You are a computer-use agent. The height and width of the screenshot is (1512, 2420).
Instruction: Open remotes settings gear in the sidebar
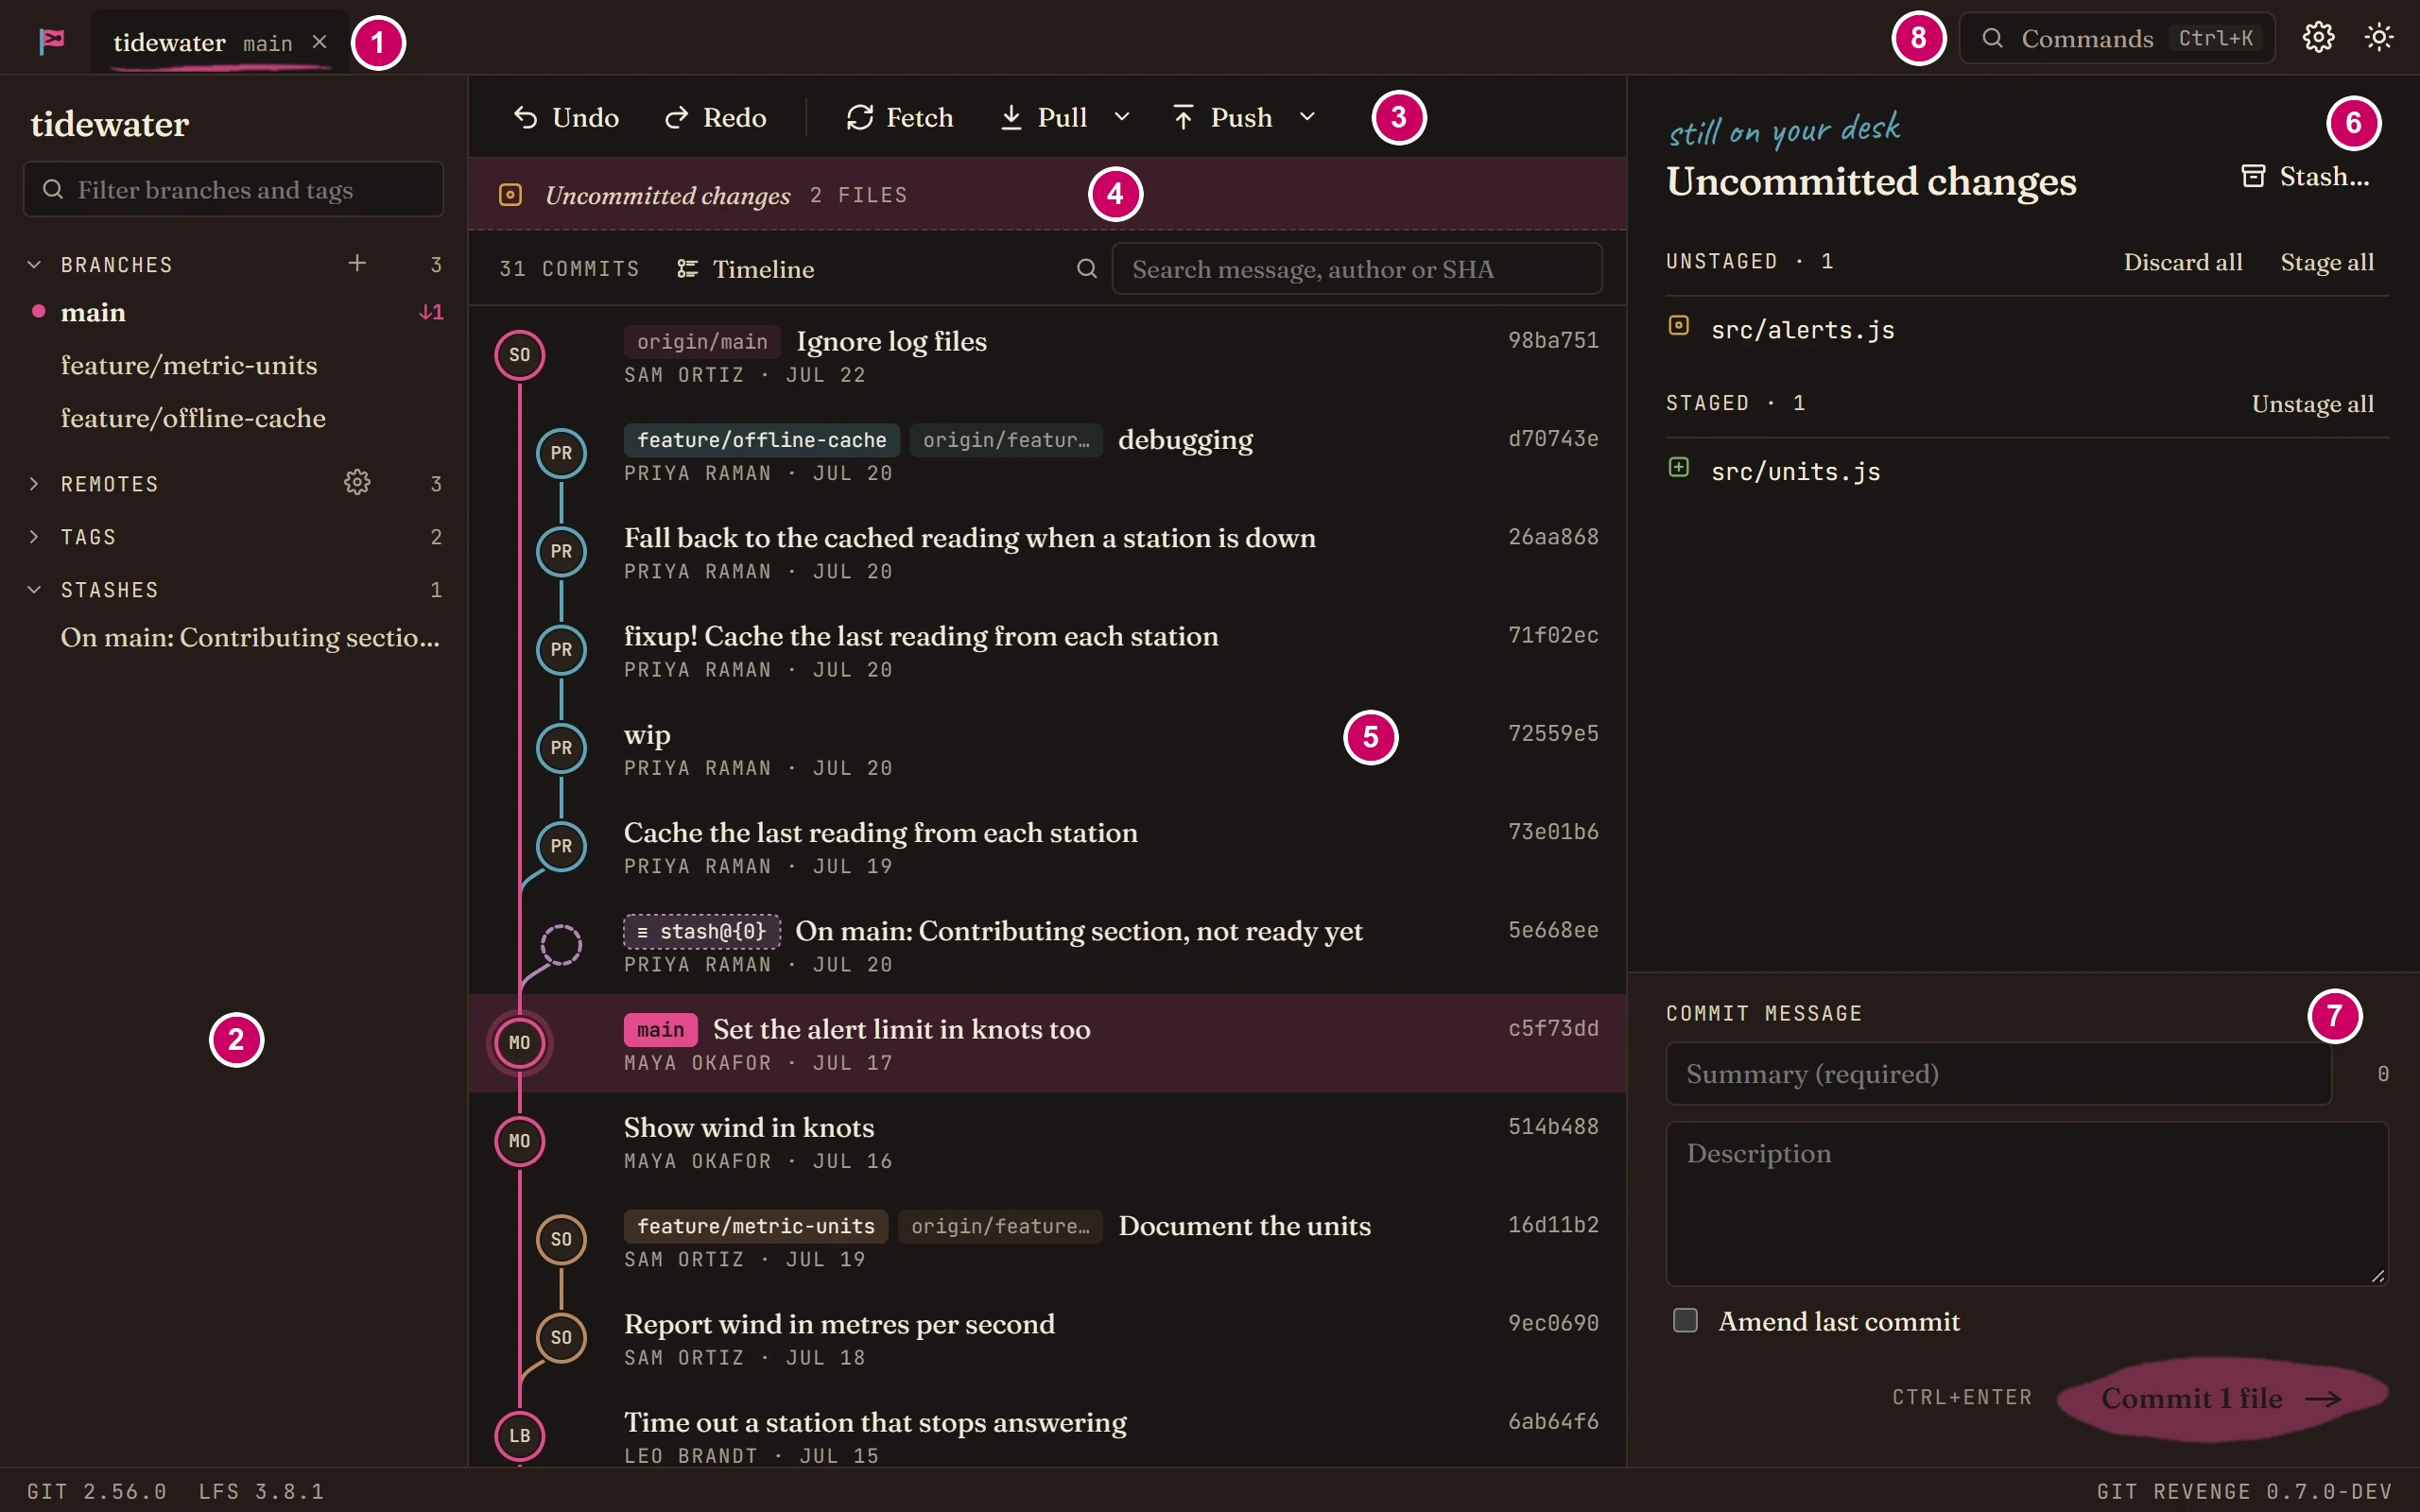357,483
